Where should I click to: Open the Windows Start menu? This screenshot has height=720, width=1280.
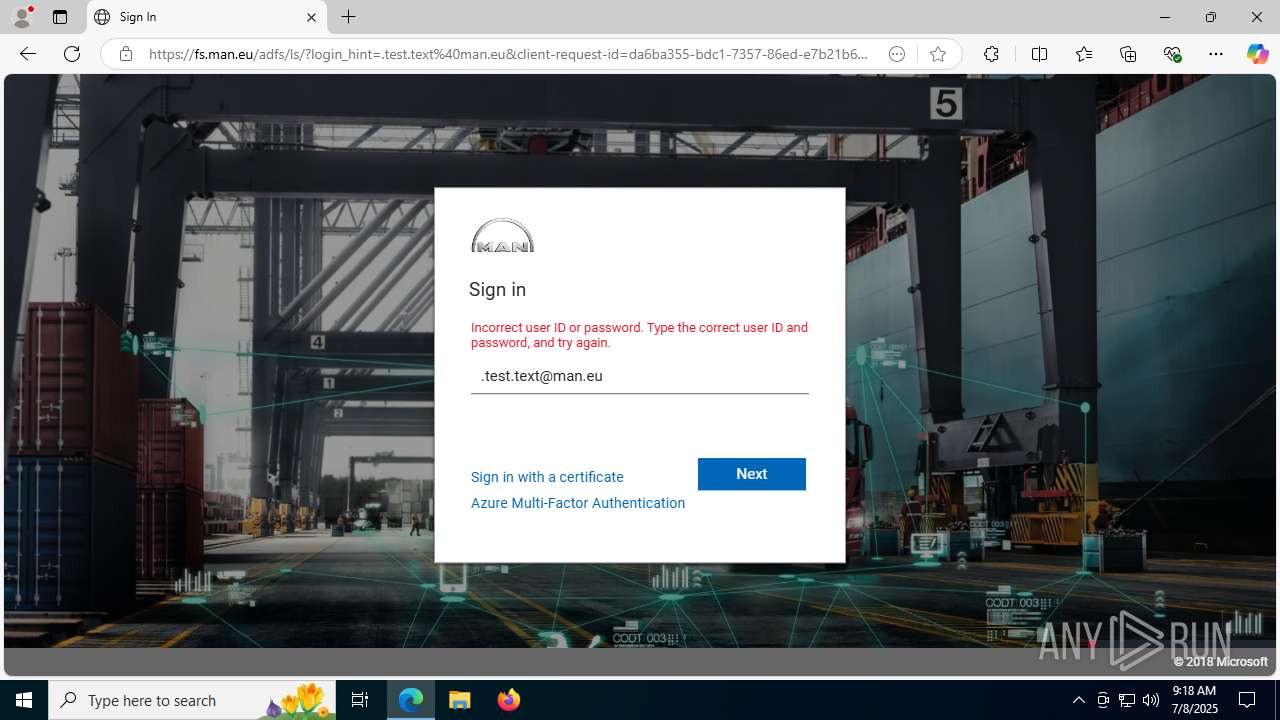pyautogui.click(x=24, y=700)
